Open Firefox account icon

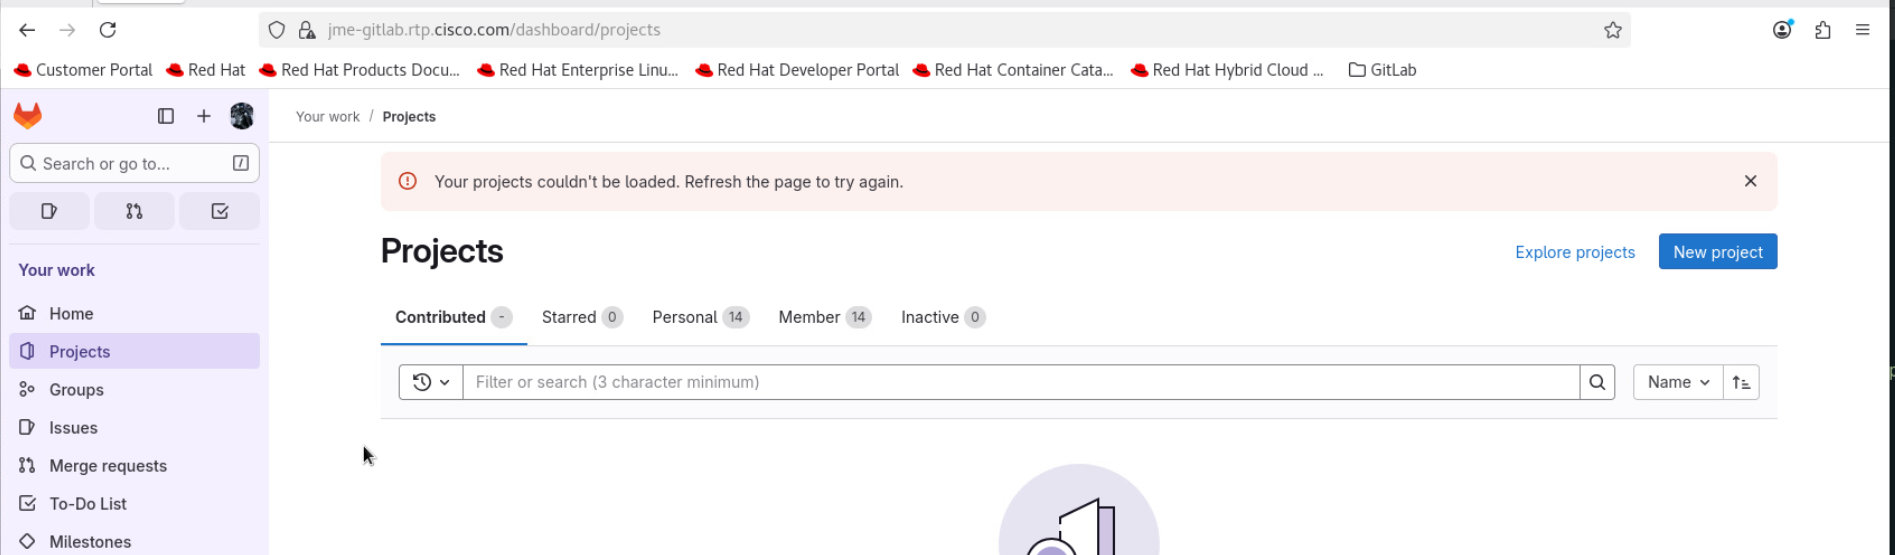pos(1783,30)
